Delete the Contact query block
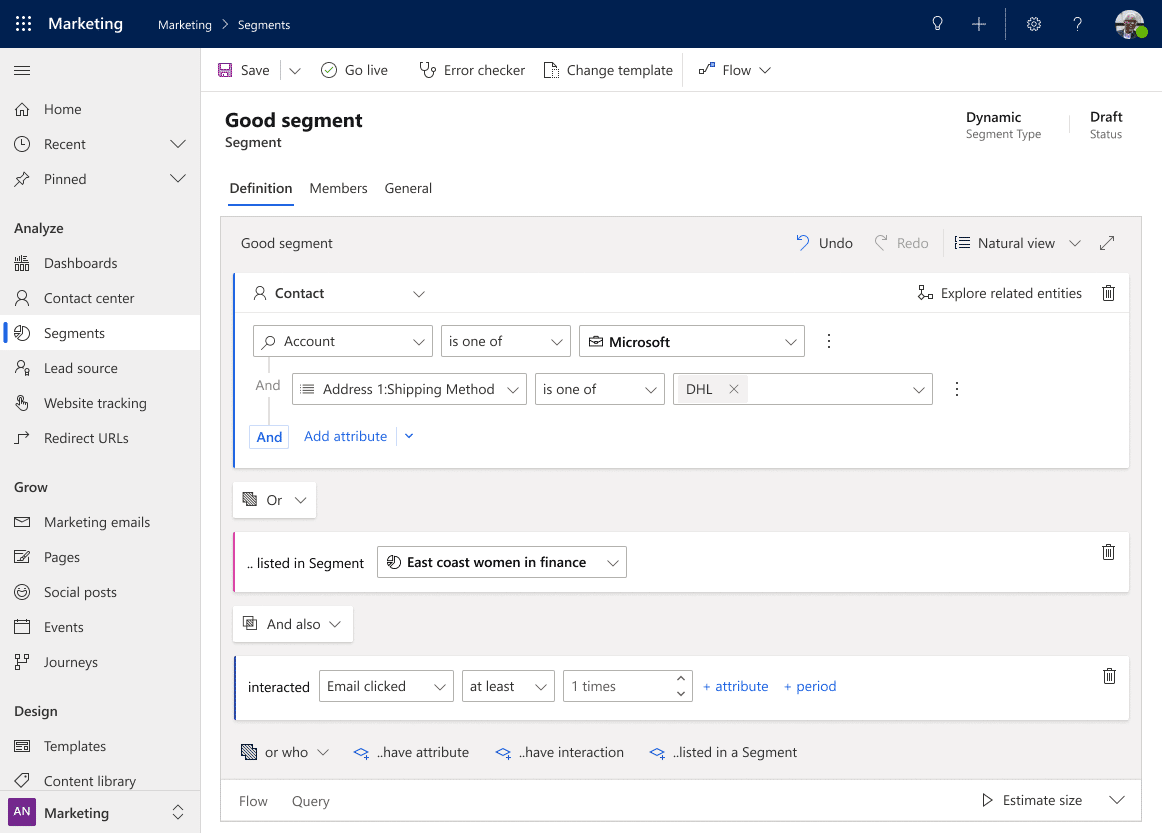 [x=1108, y=293]
